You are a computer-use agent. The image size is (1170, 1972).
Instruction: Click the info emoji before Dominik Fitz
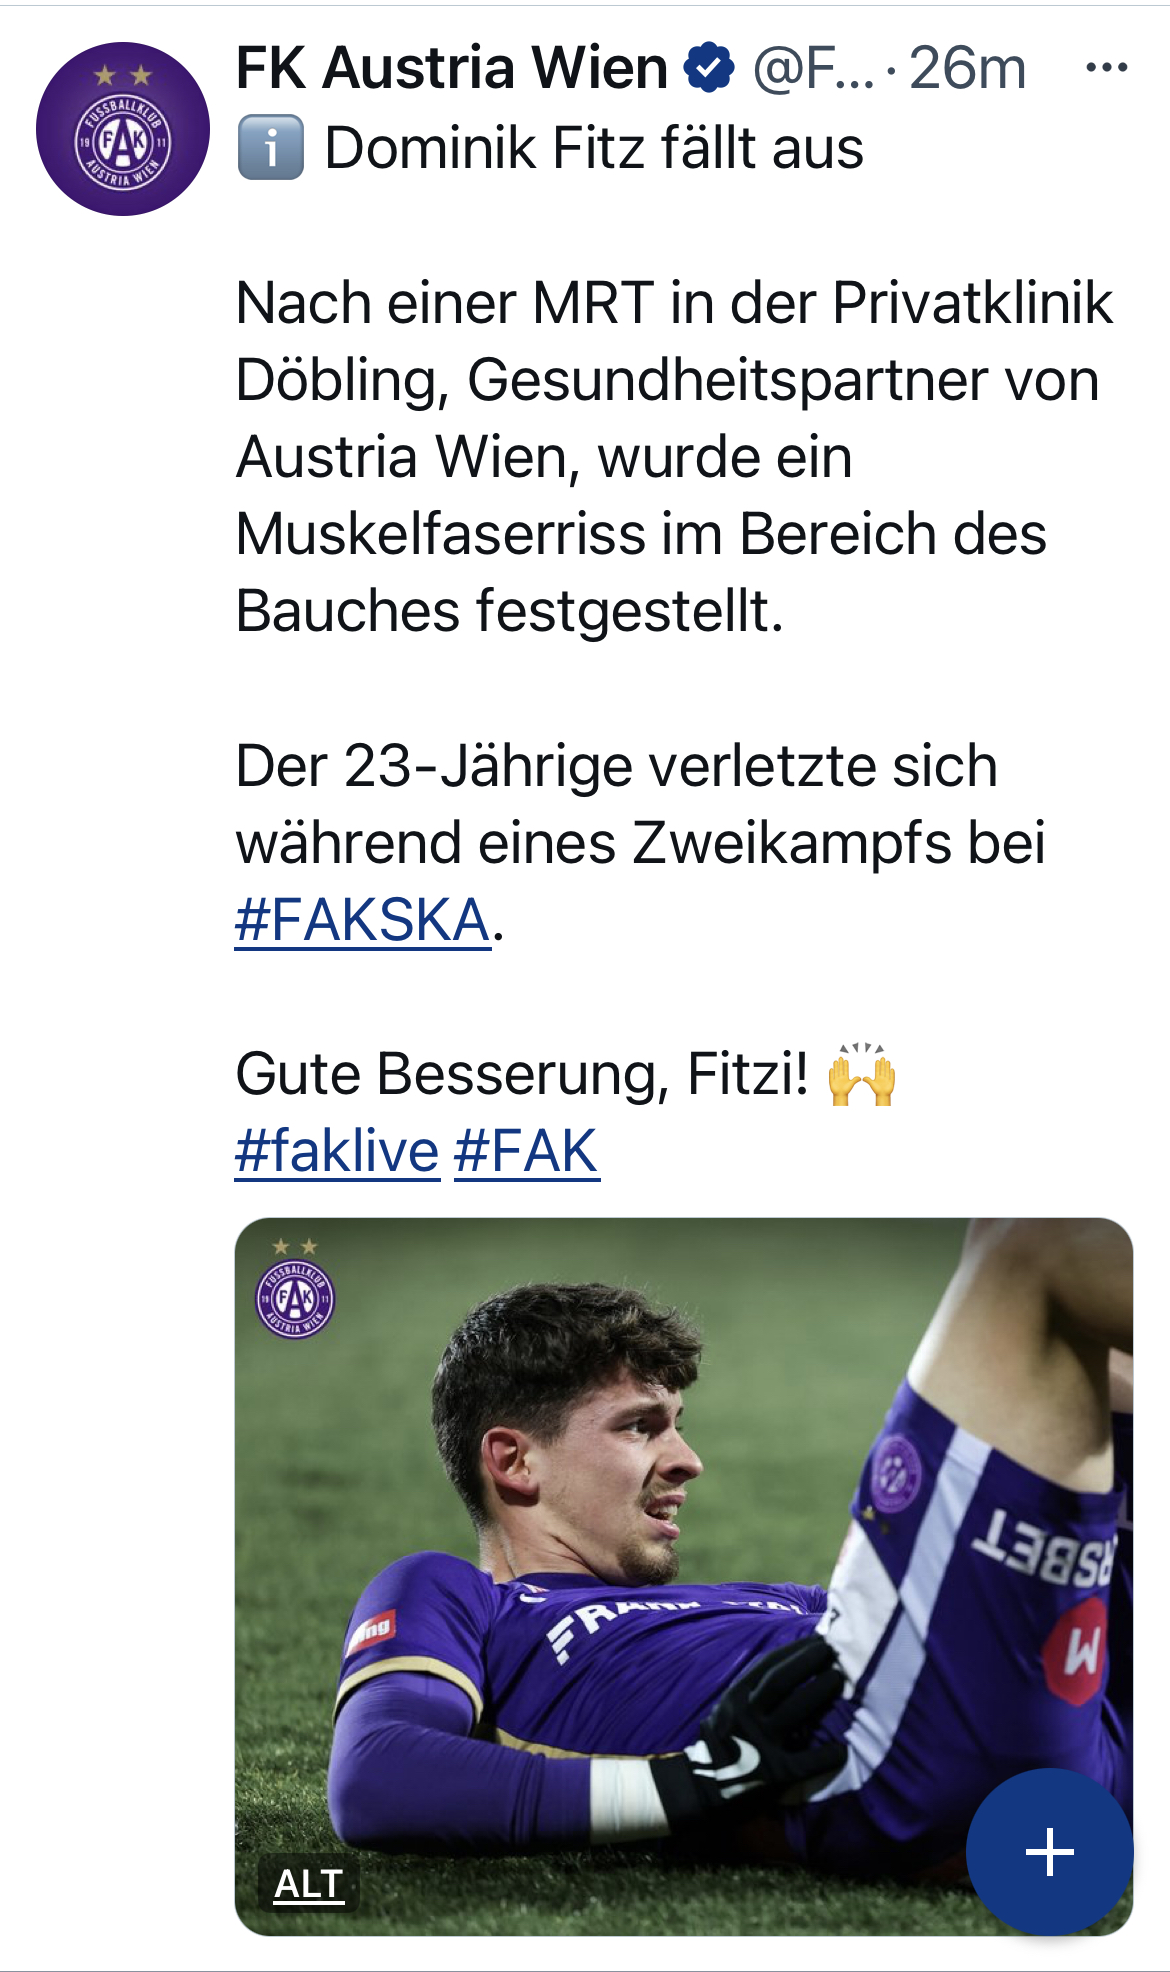point(270,148)
